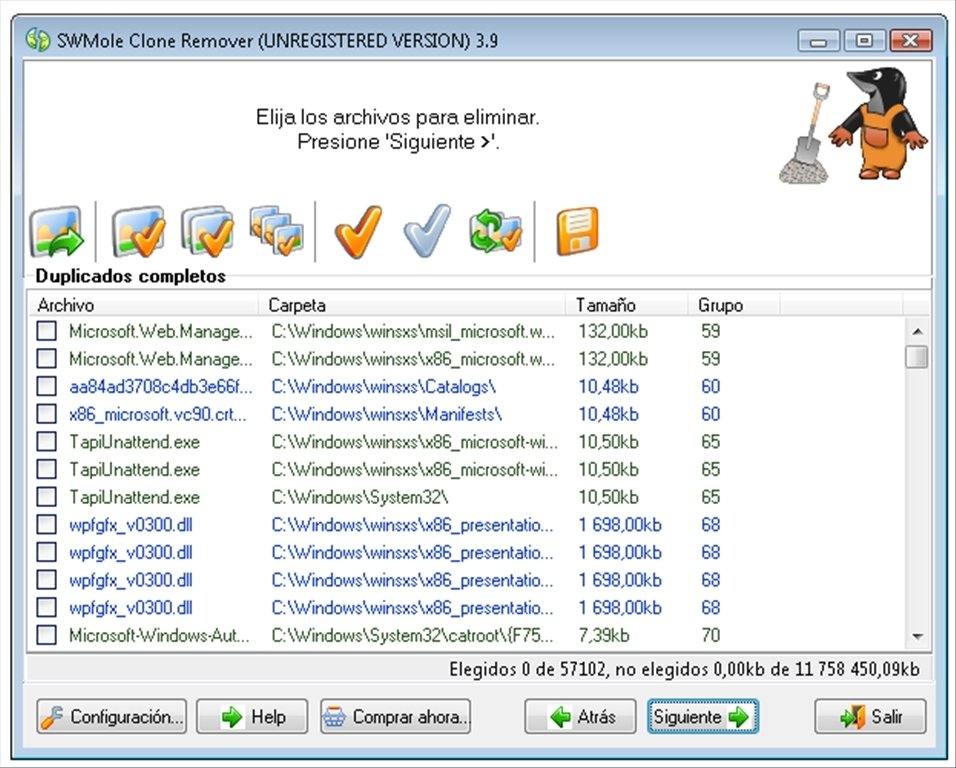Close the Clone Remover window
Image resolution: width=956 pixels, height=768 pixels.
tap(910, 41)
